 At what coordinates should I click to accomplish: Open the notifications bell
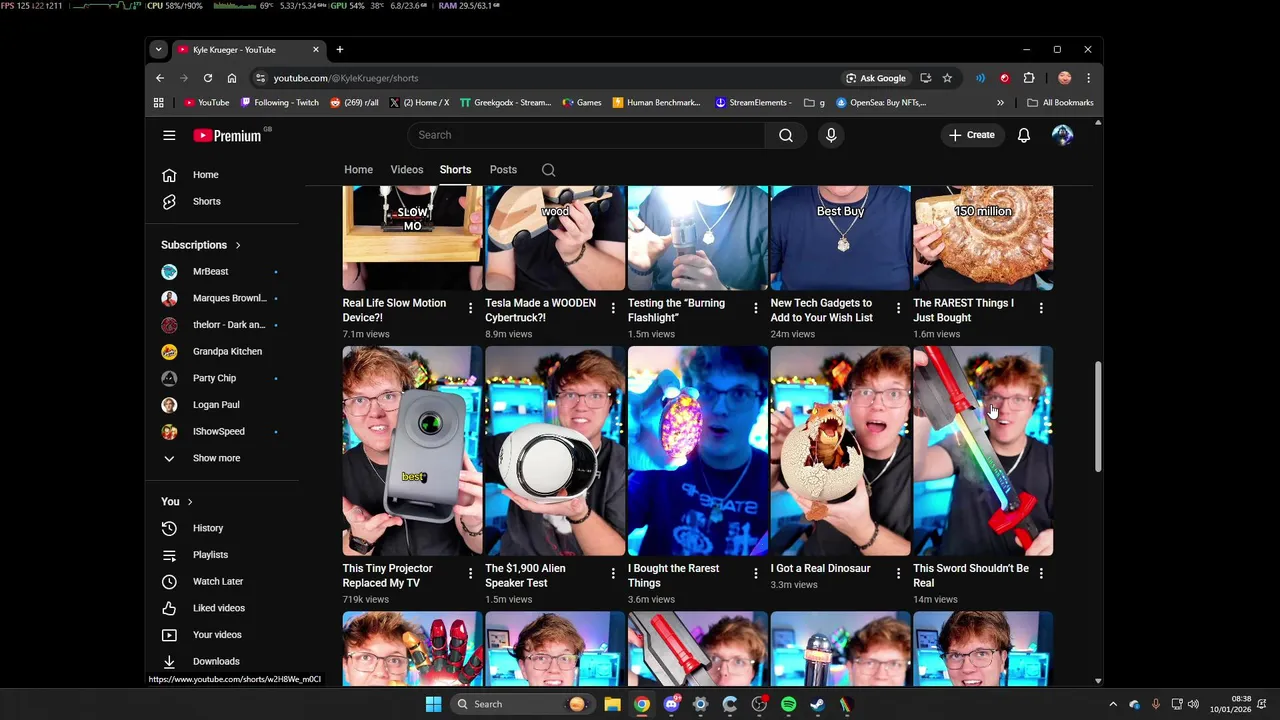click(x=1024, y=135)
